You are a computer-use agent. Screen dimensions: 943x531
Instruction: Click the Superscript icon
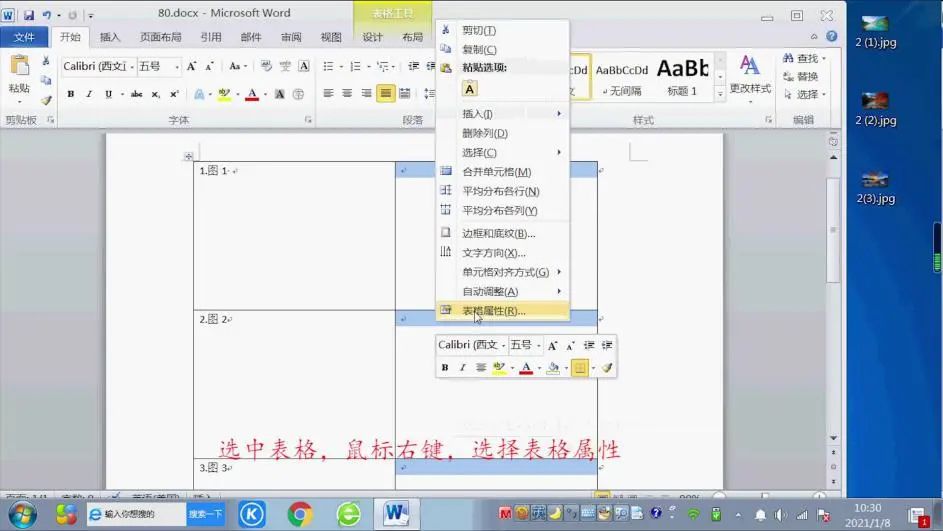174,94
